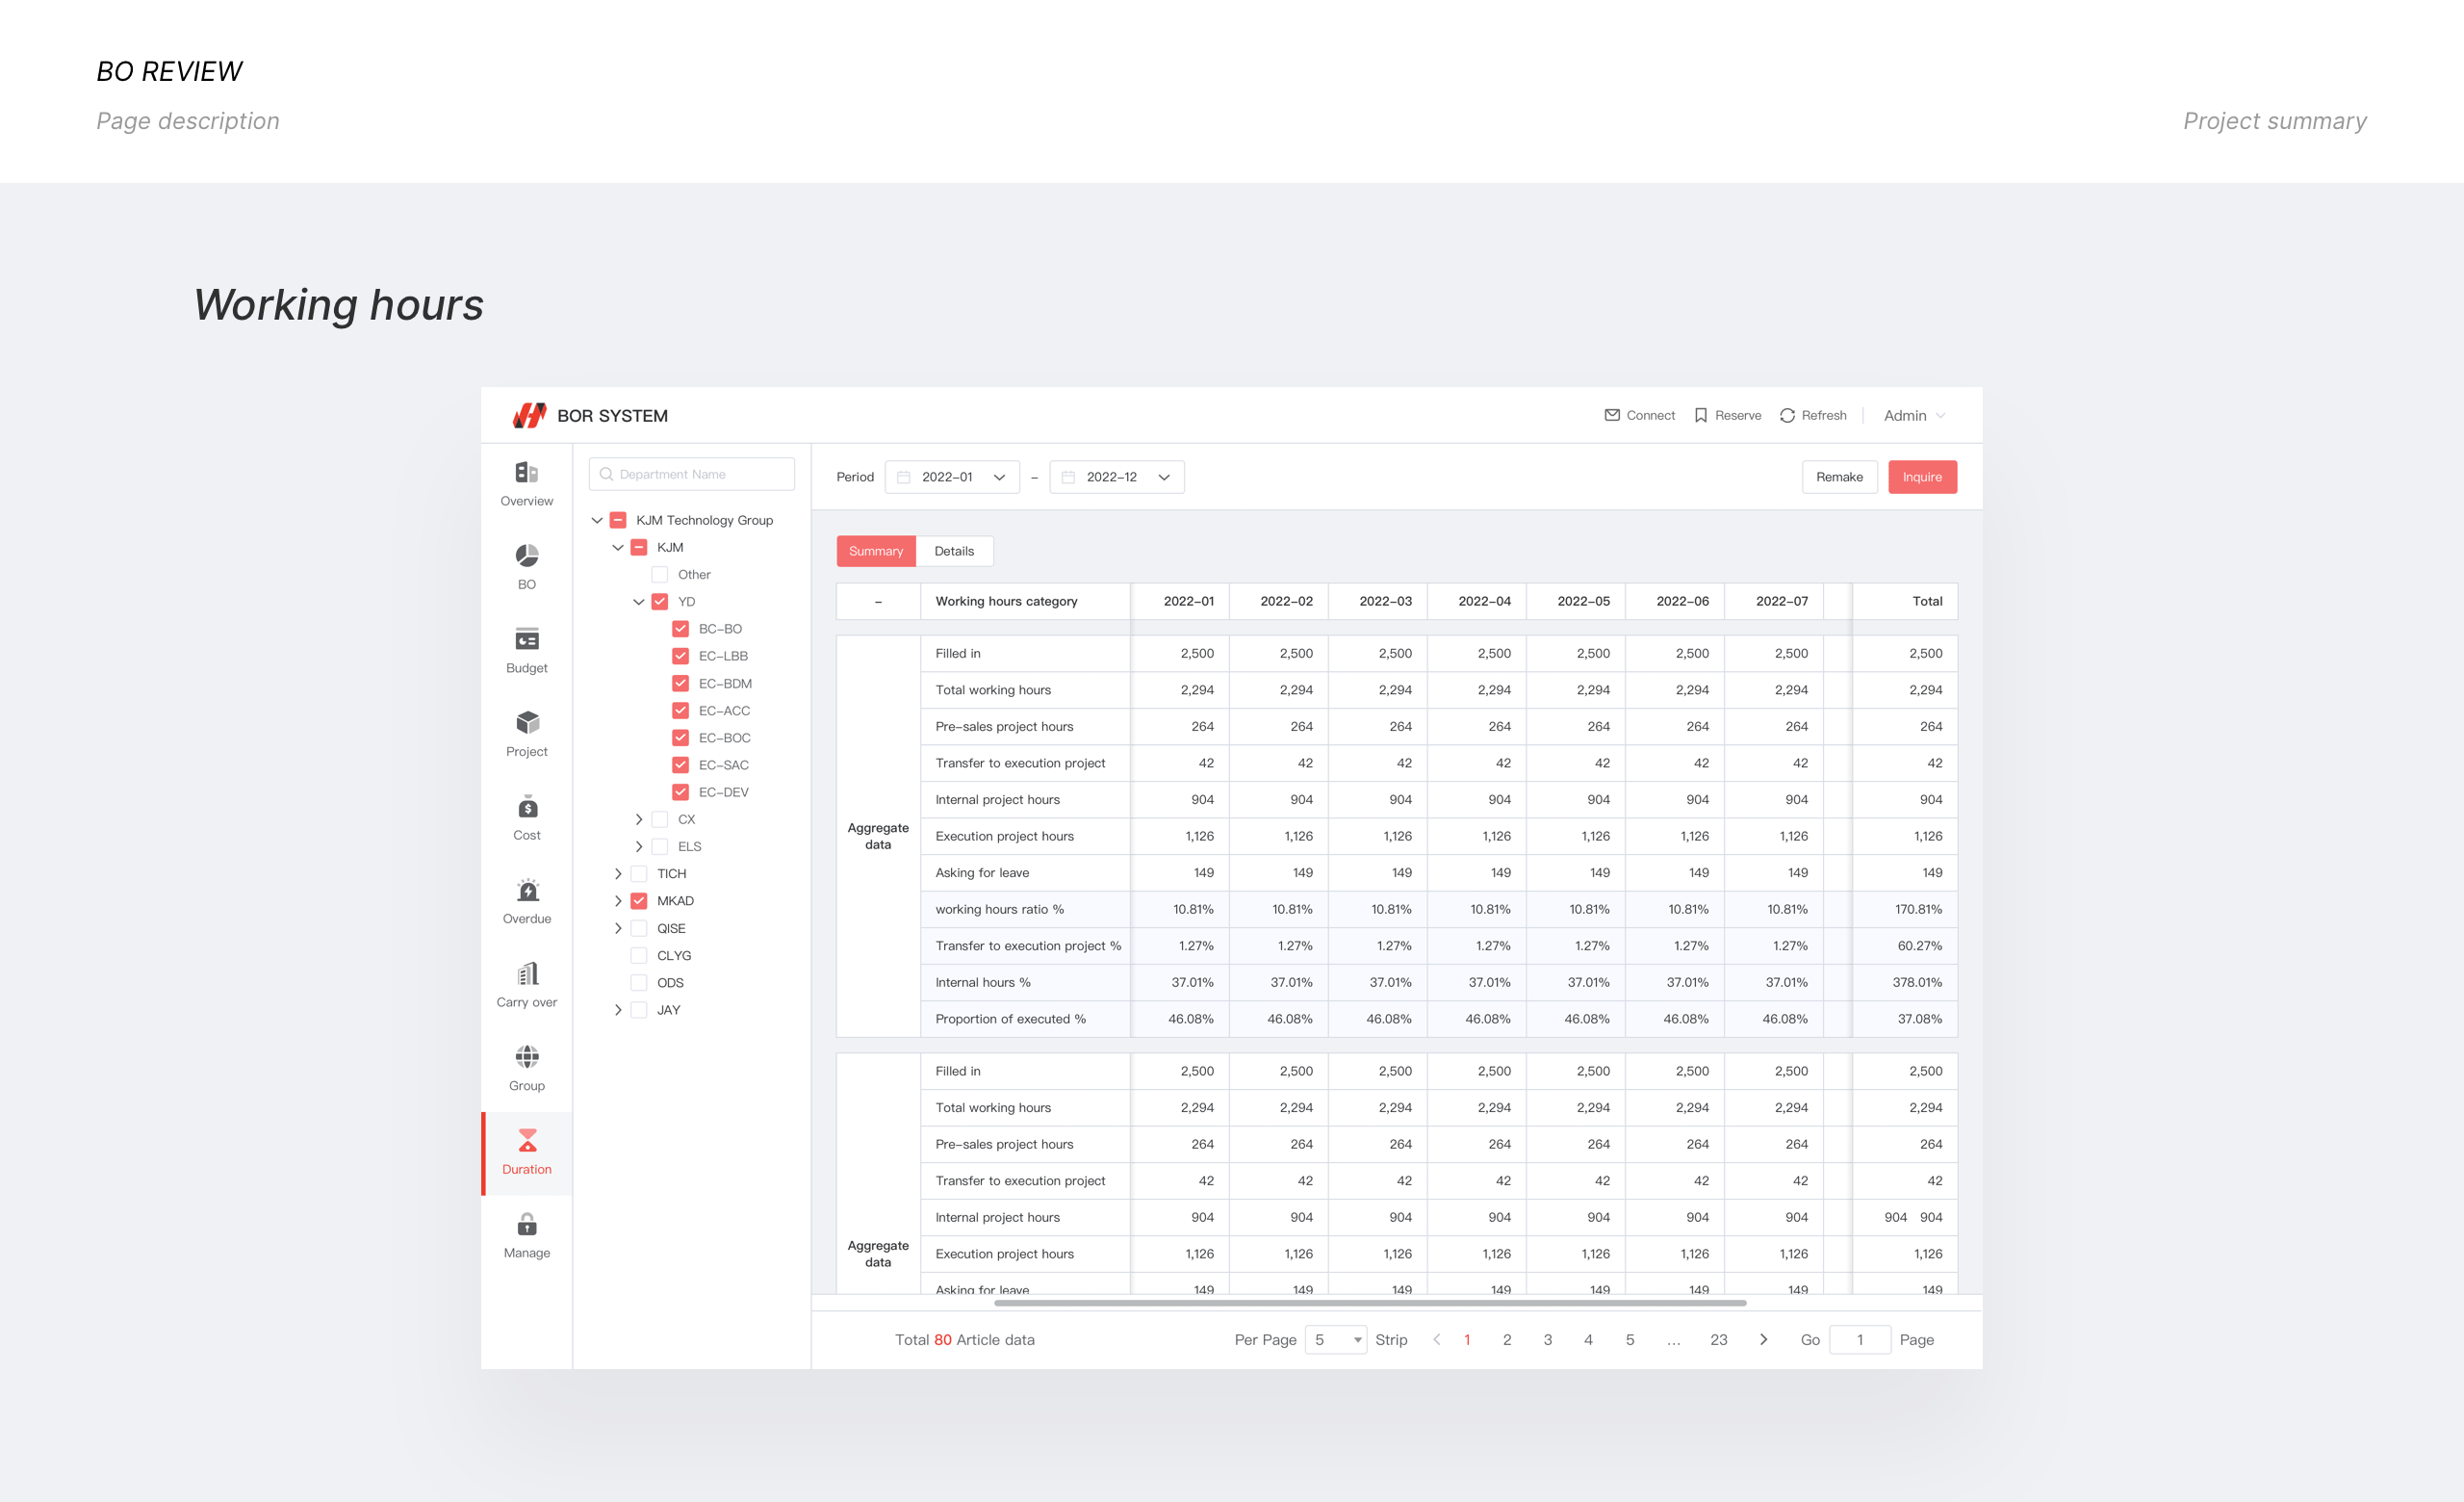Go to the next page arrow
Viewport: 2464px width, 1502px height.
[x=1763, y=1339]
